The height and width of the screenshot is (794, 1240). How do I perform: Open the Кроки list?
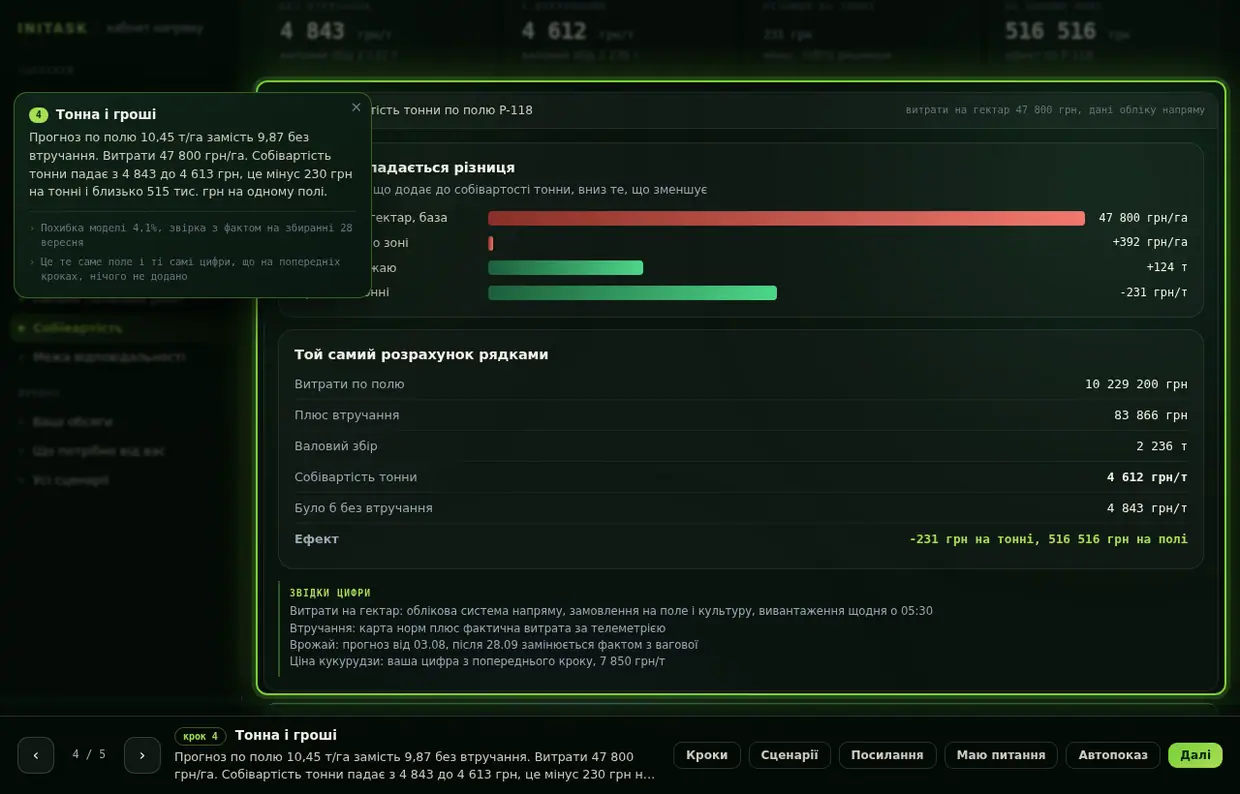click(707, 755)
